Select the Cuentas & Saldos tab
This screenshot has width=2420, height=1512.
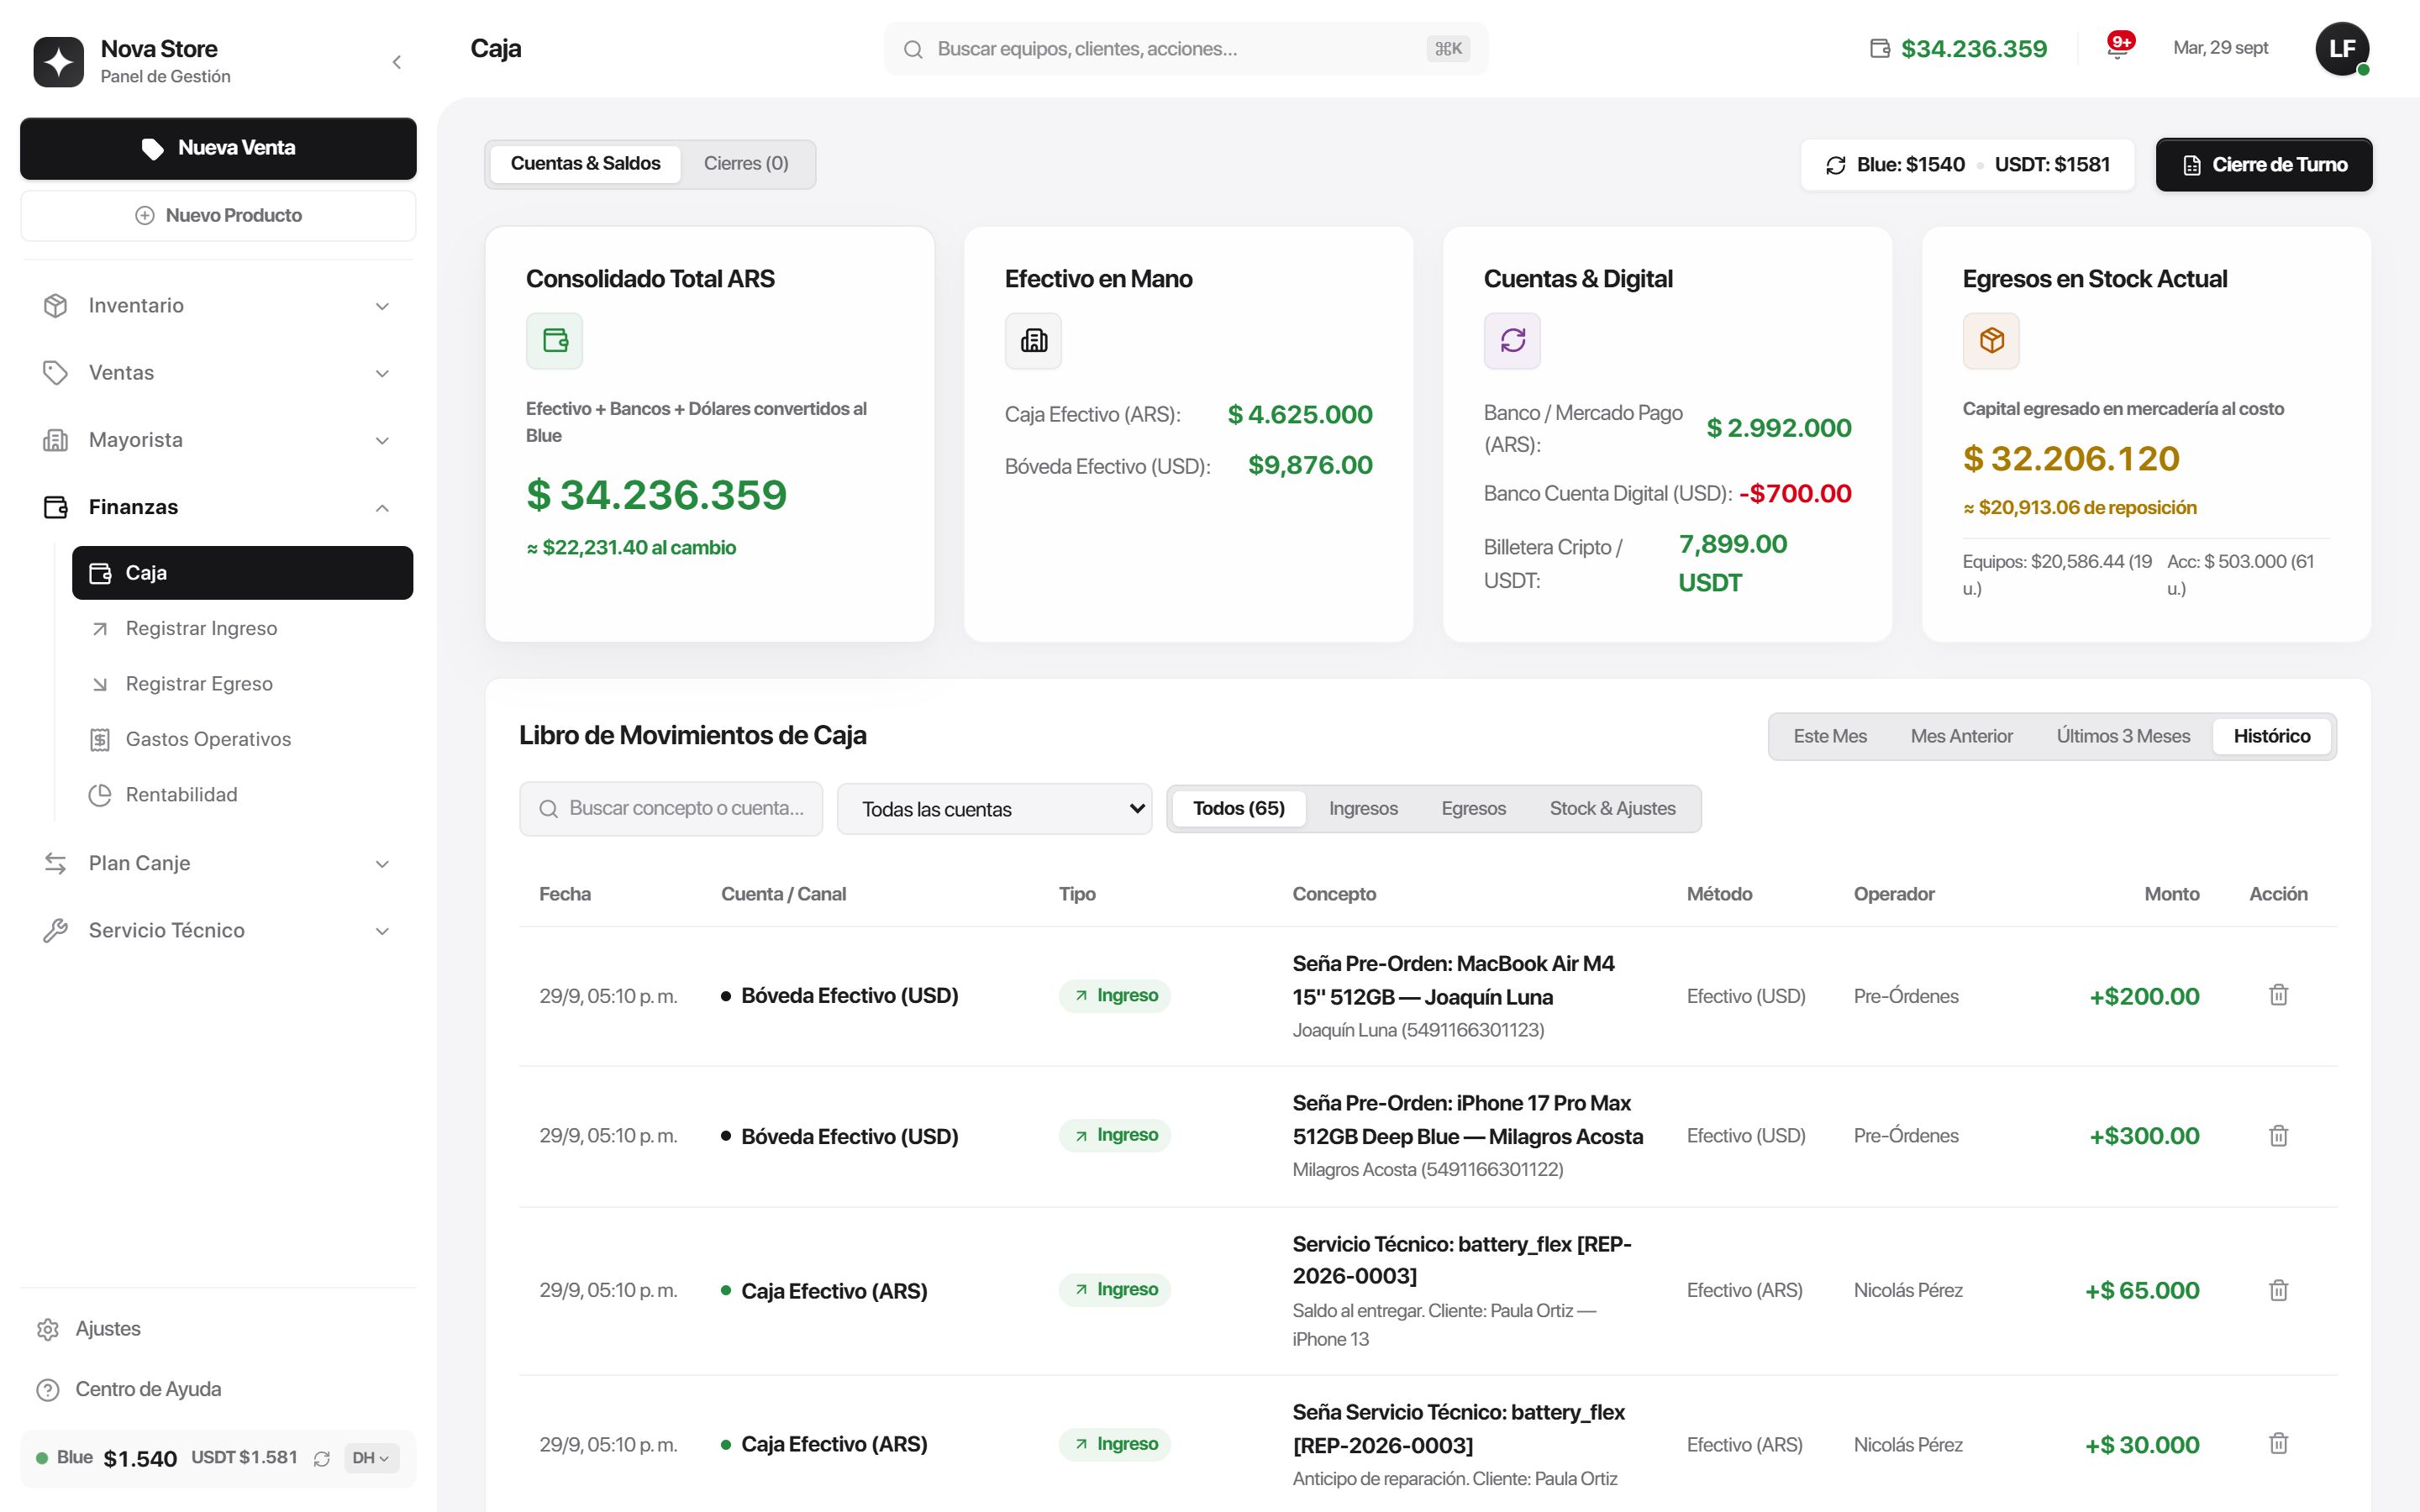coord(585,163)
